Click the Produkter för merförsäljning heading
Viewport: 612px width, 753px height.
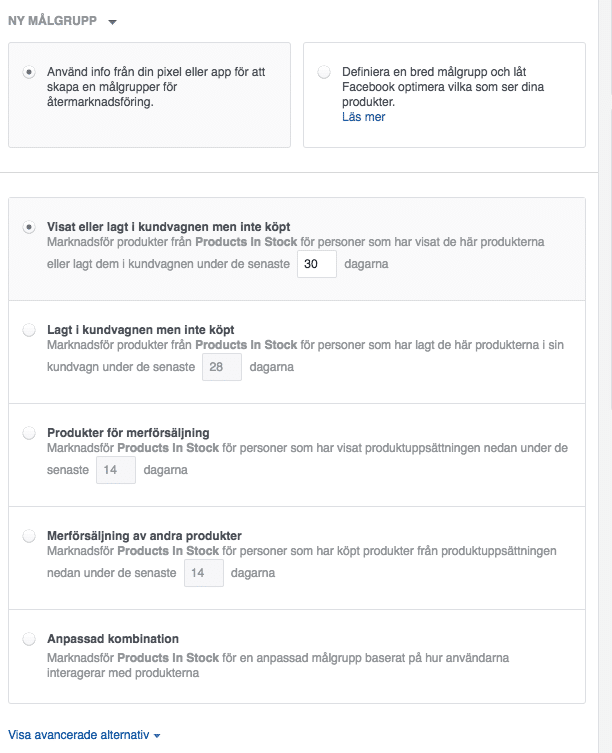pyautogui.click(x=128, y=433)
